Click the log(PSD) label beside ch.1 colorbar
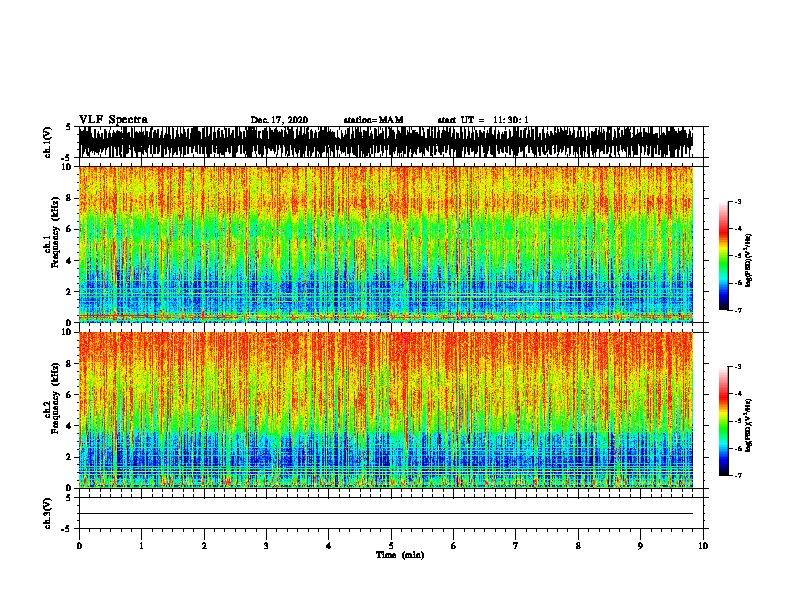792x612 pixels. [x=748, y=260]
